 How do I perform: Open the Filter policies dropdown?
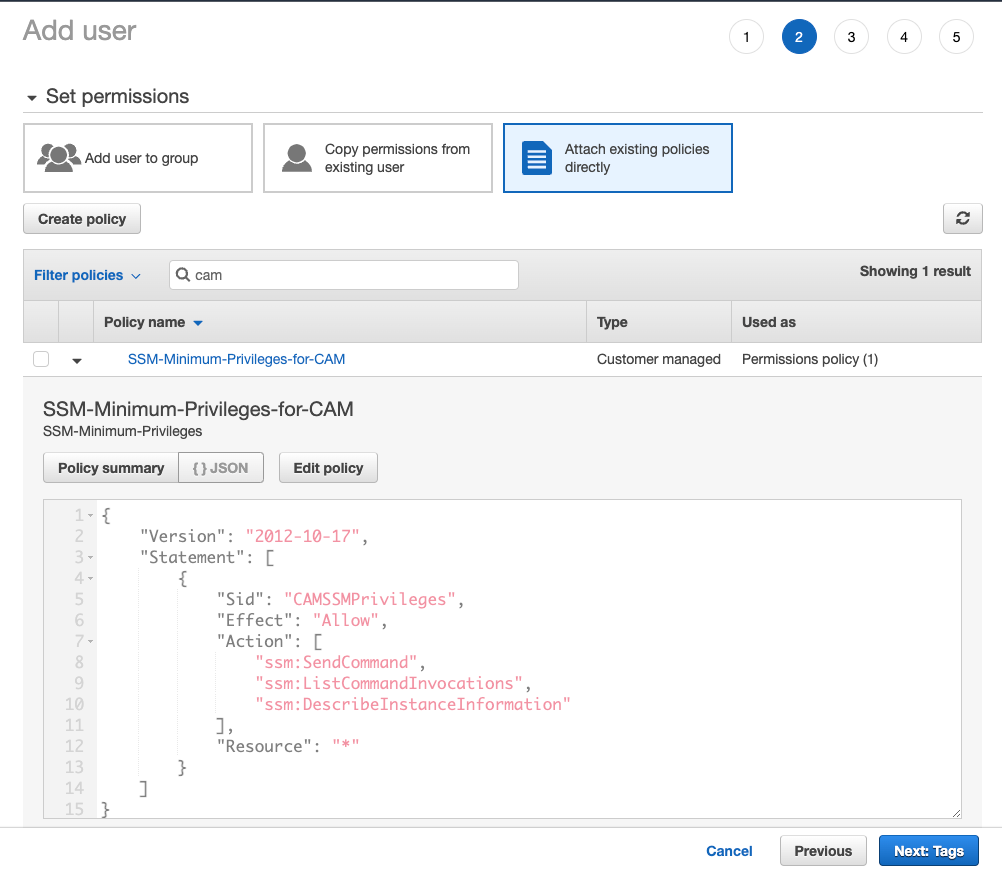(x=87, y=274)
